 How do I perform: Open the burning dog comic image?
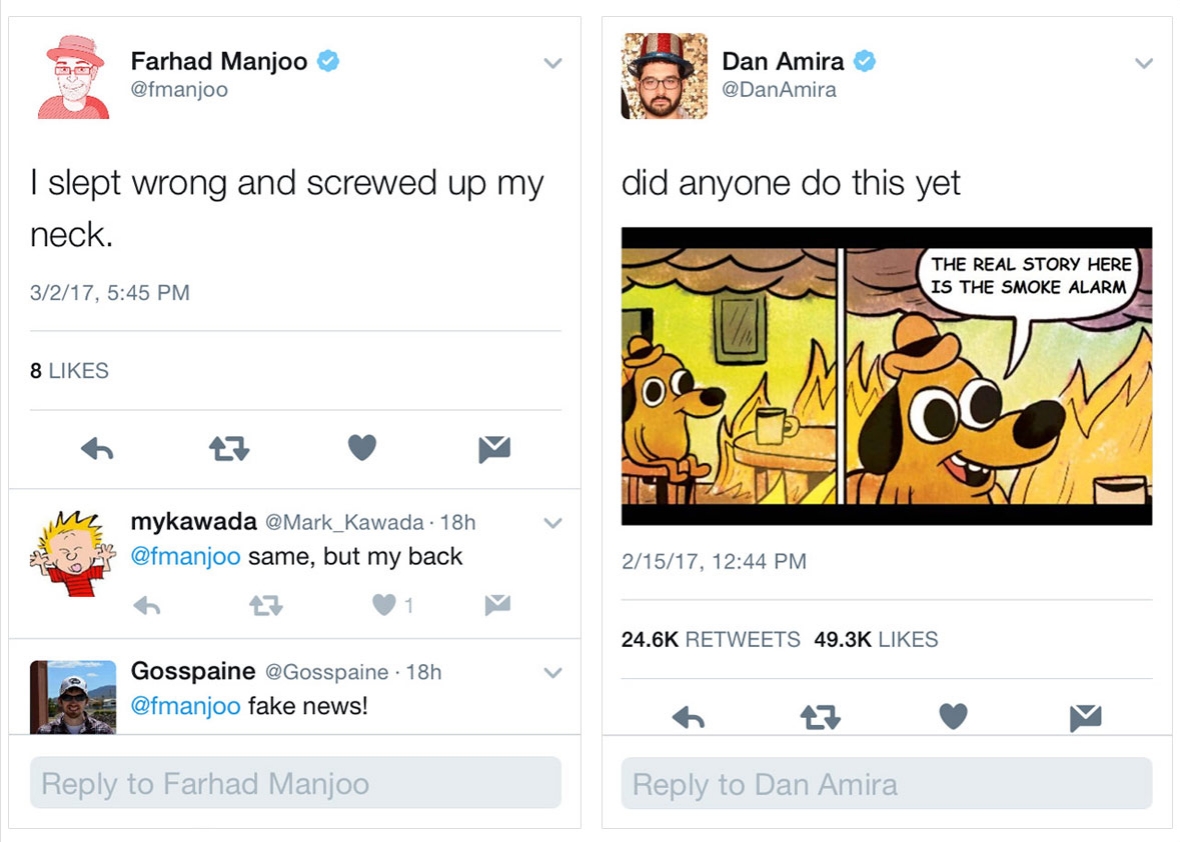886,376
